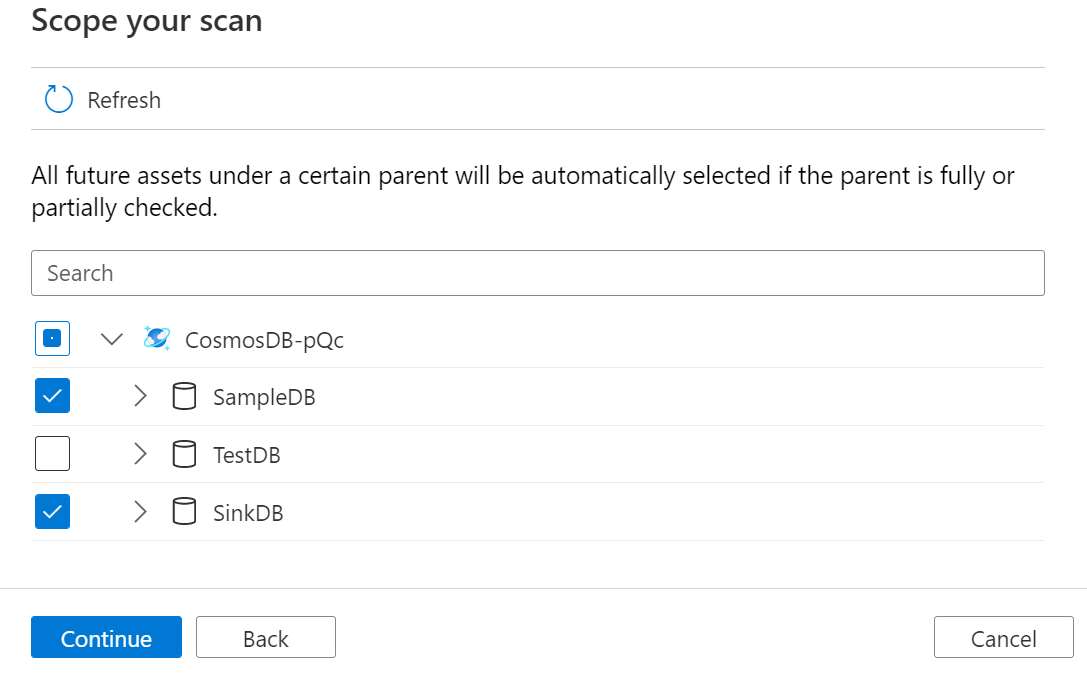Click the circular Refresh icon
This screenshot has width=1087, height=686.
(x=59, y=99)
